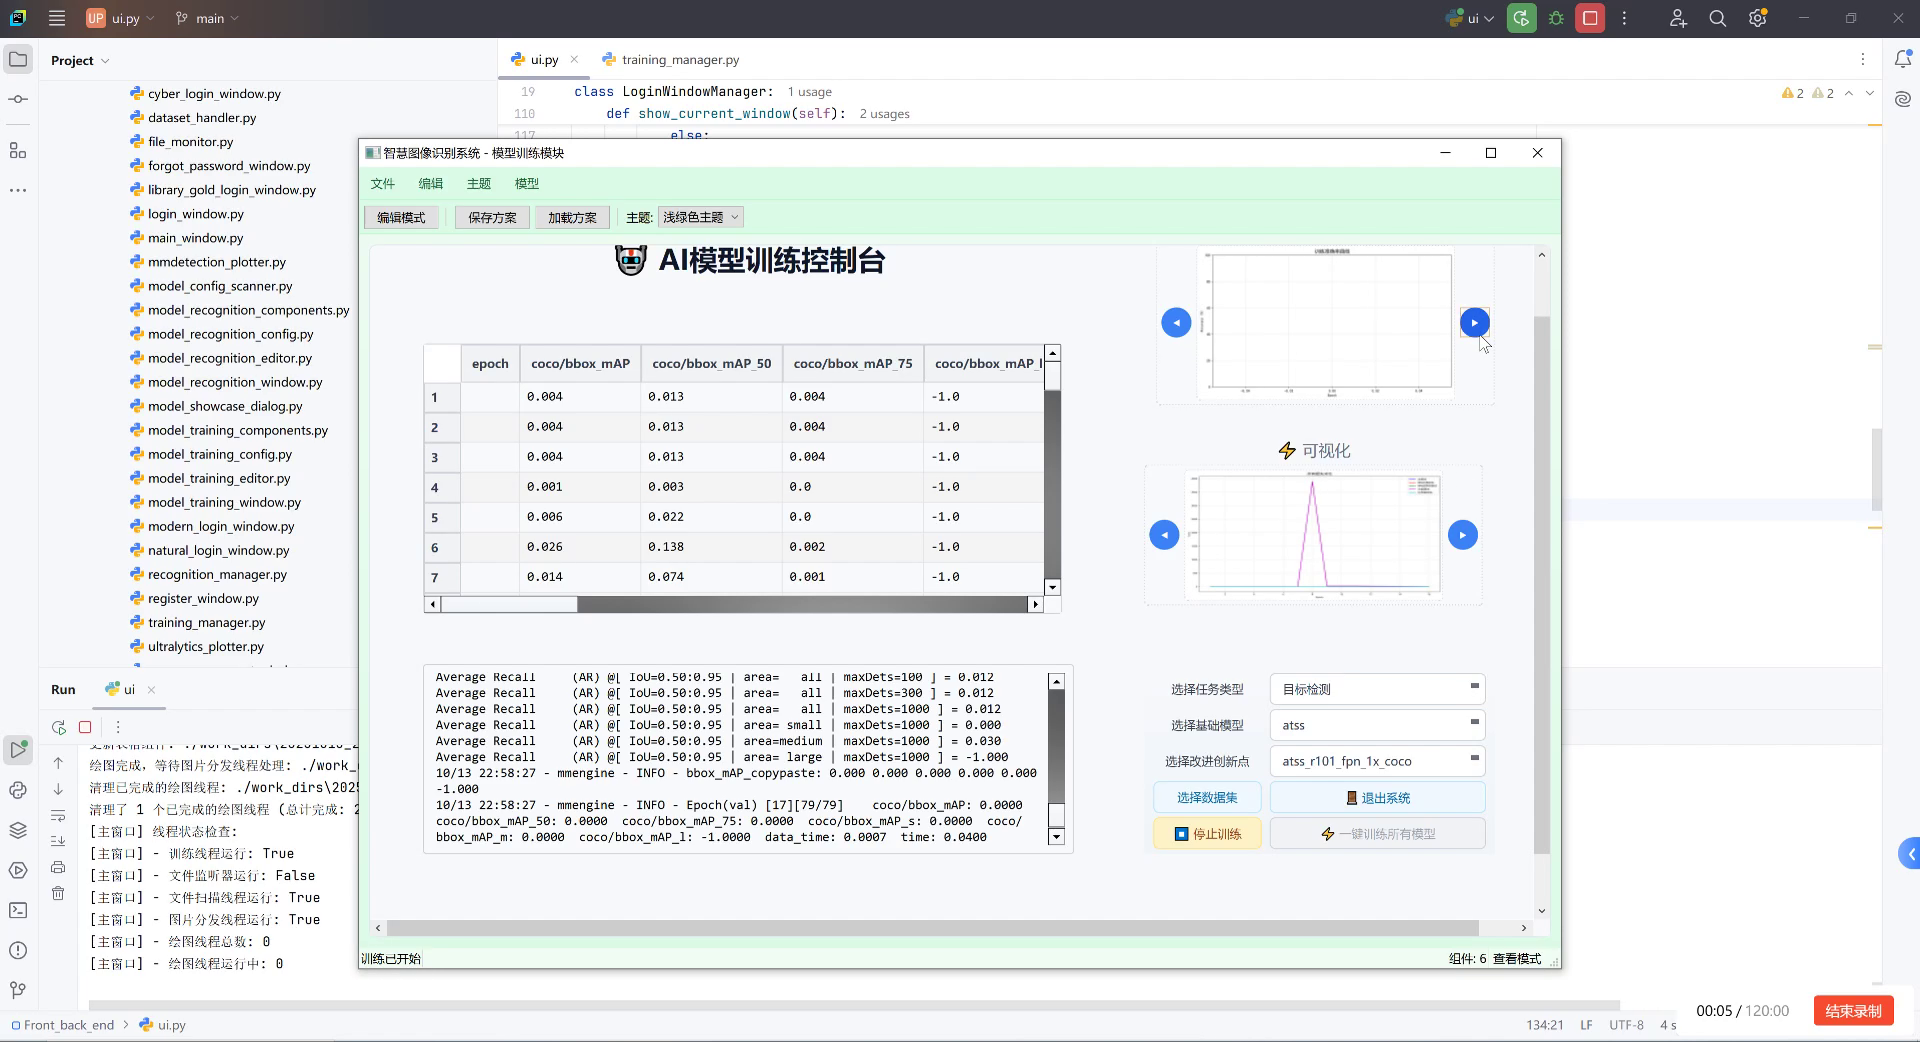The image size is (1920, 1042).
Task: Open Search Everywhere magnifier
Action: point(1718,18)
